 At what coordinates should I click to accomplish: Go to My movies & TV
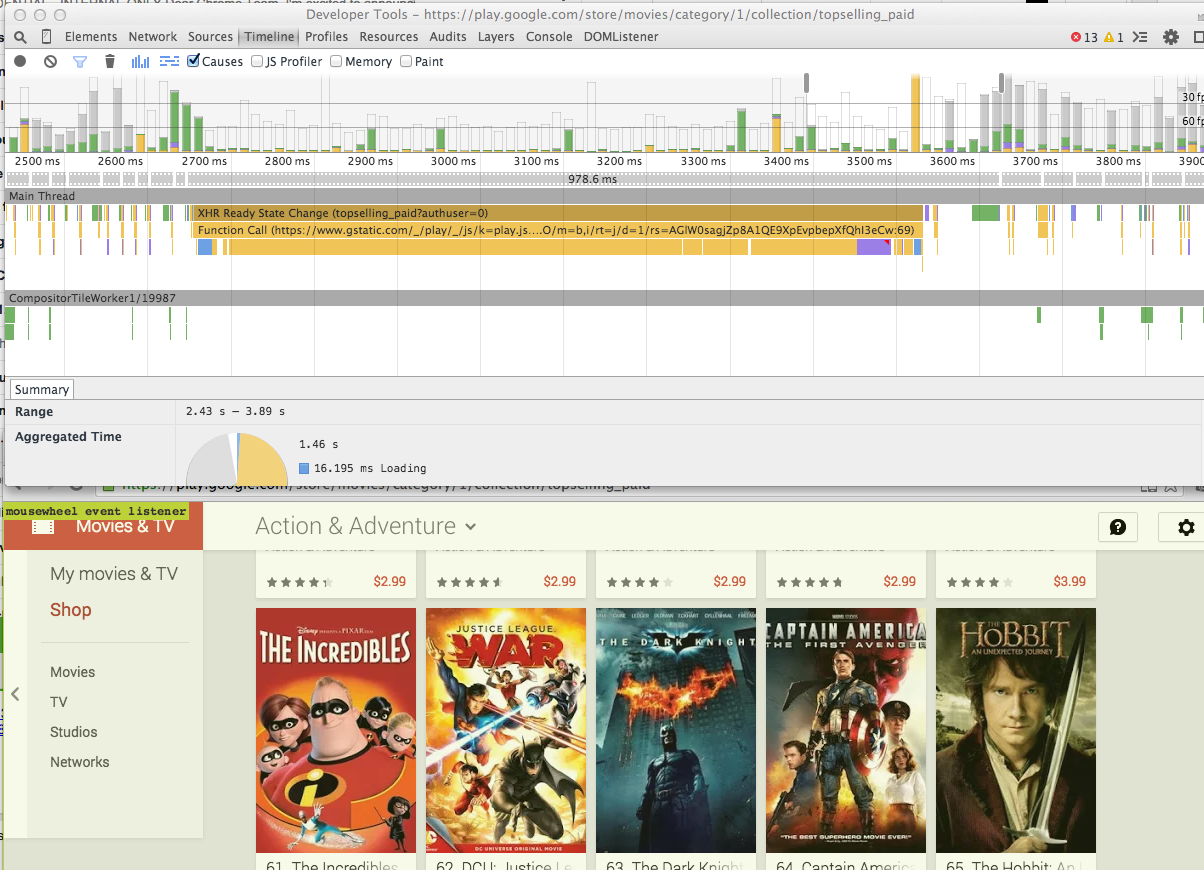[x=114, y=574]
